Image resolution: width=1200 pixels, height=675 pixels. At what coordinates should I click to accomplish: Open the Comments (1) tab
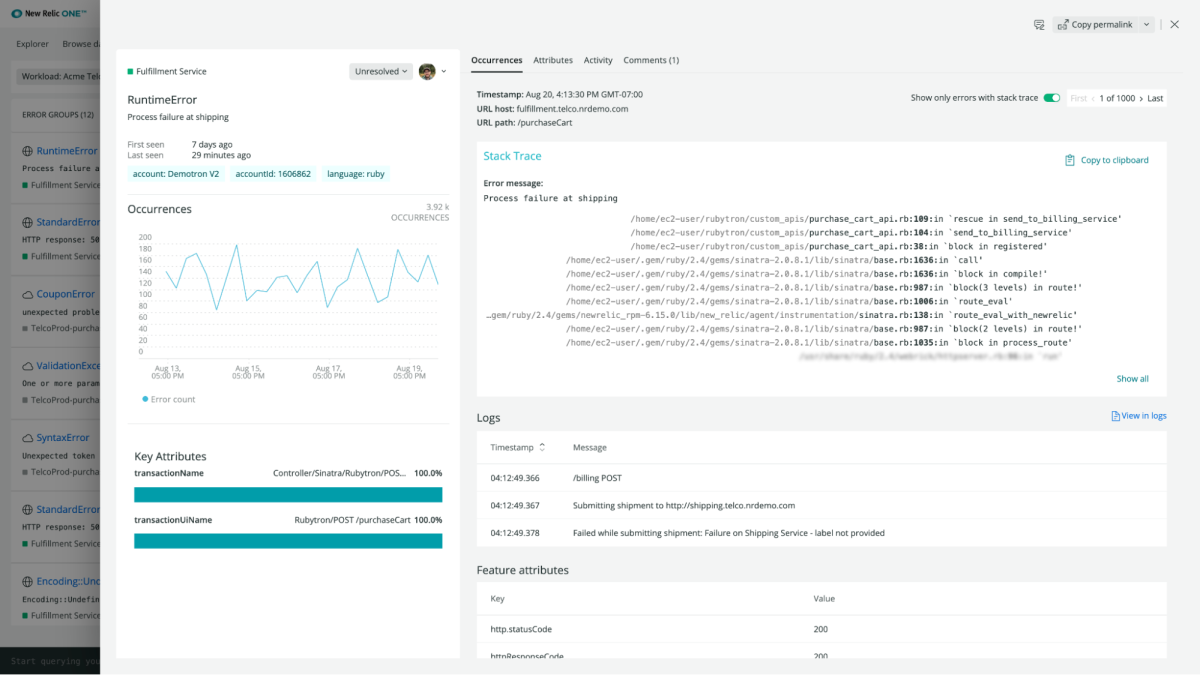click(651, 60)
